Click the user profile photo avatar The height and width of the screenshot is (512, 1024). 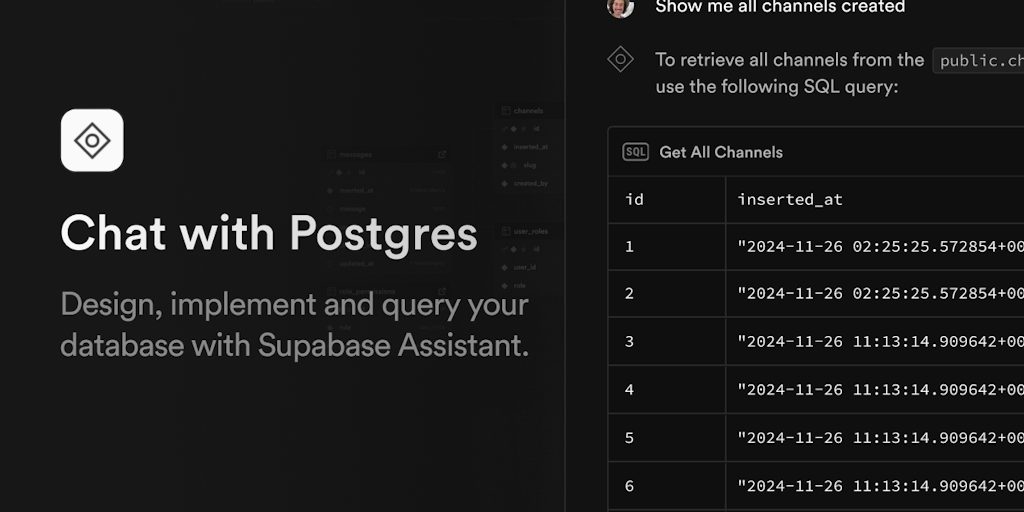pyautogui.click(x=620, y=8)
